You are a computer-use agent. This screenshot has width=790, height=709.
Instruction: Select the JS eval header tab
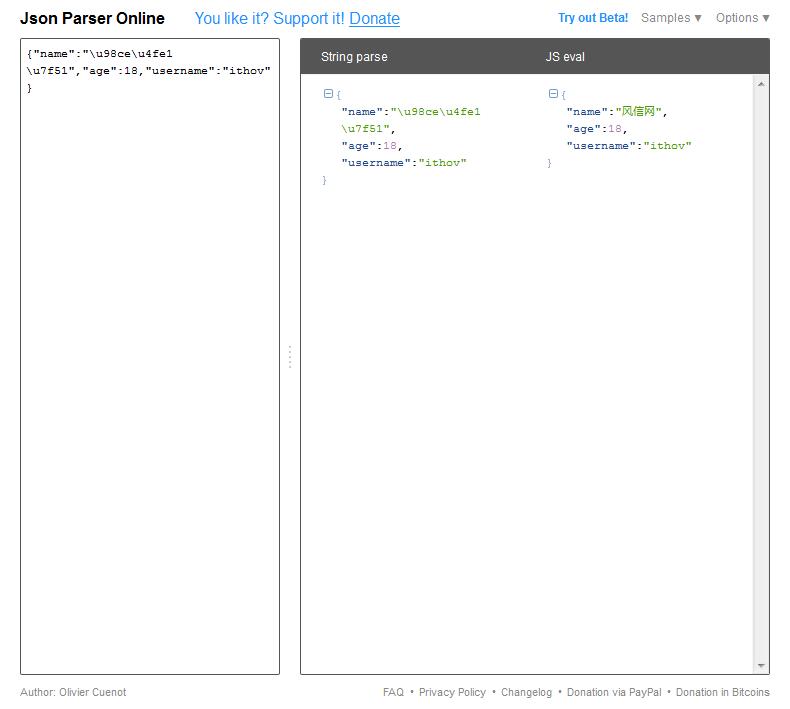pyautogui.click(x=565, y=57)
